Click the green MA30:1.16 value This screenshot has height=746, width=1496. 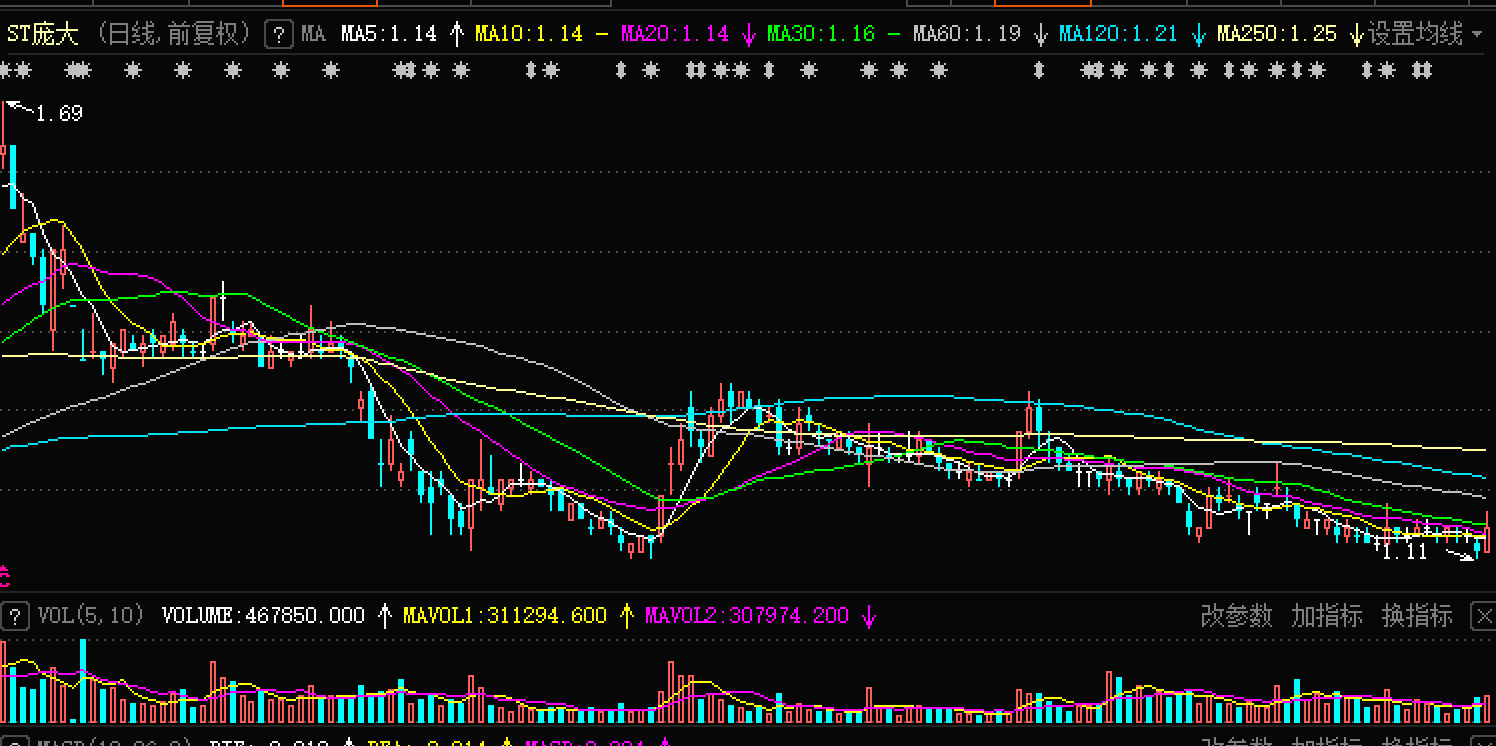coord(821,34)
